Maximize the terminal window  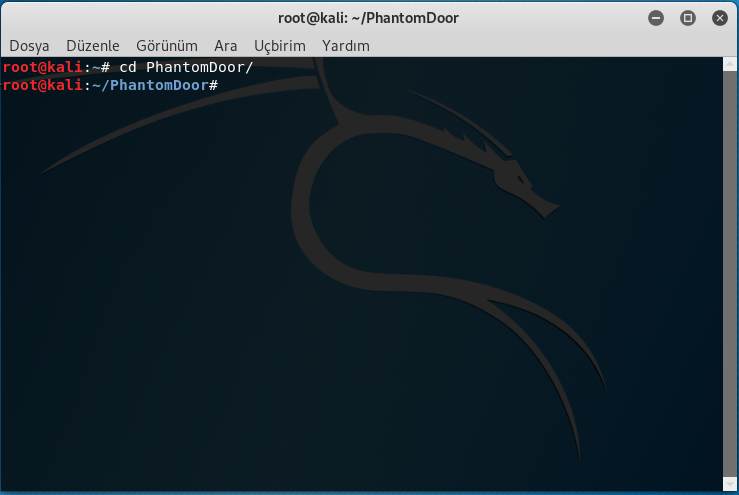pos(688,18)
